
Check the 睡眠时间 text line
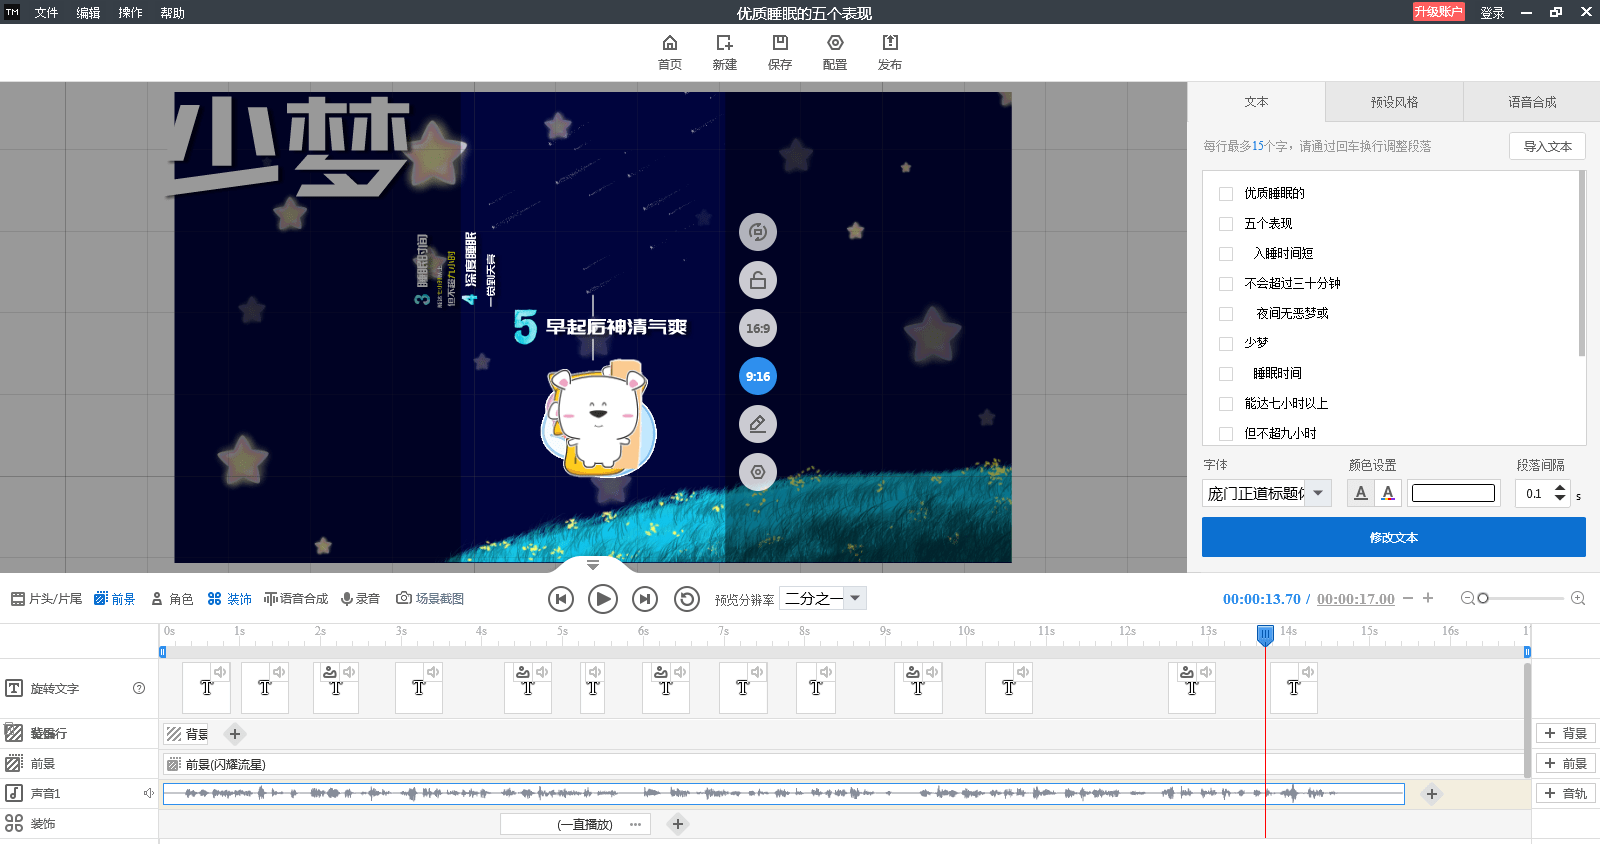[x=1226, y=374]
